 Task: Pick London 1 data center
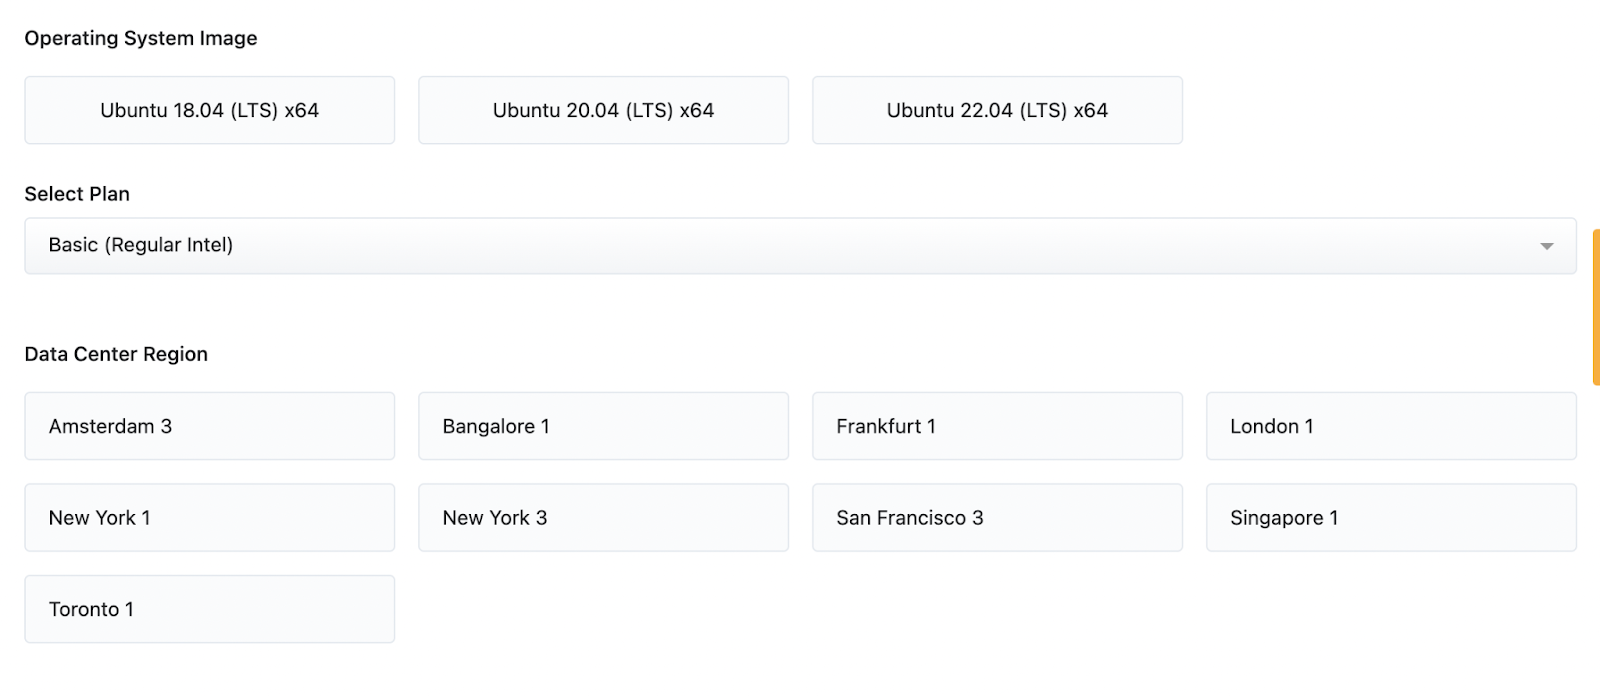(1391, 426)
